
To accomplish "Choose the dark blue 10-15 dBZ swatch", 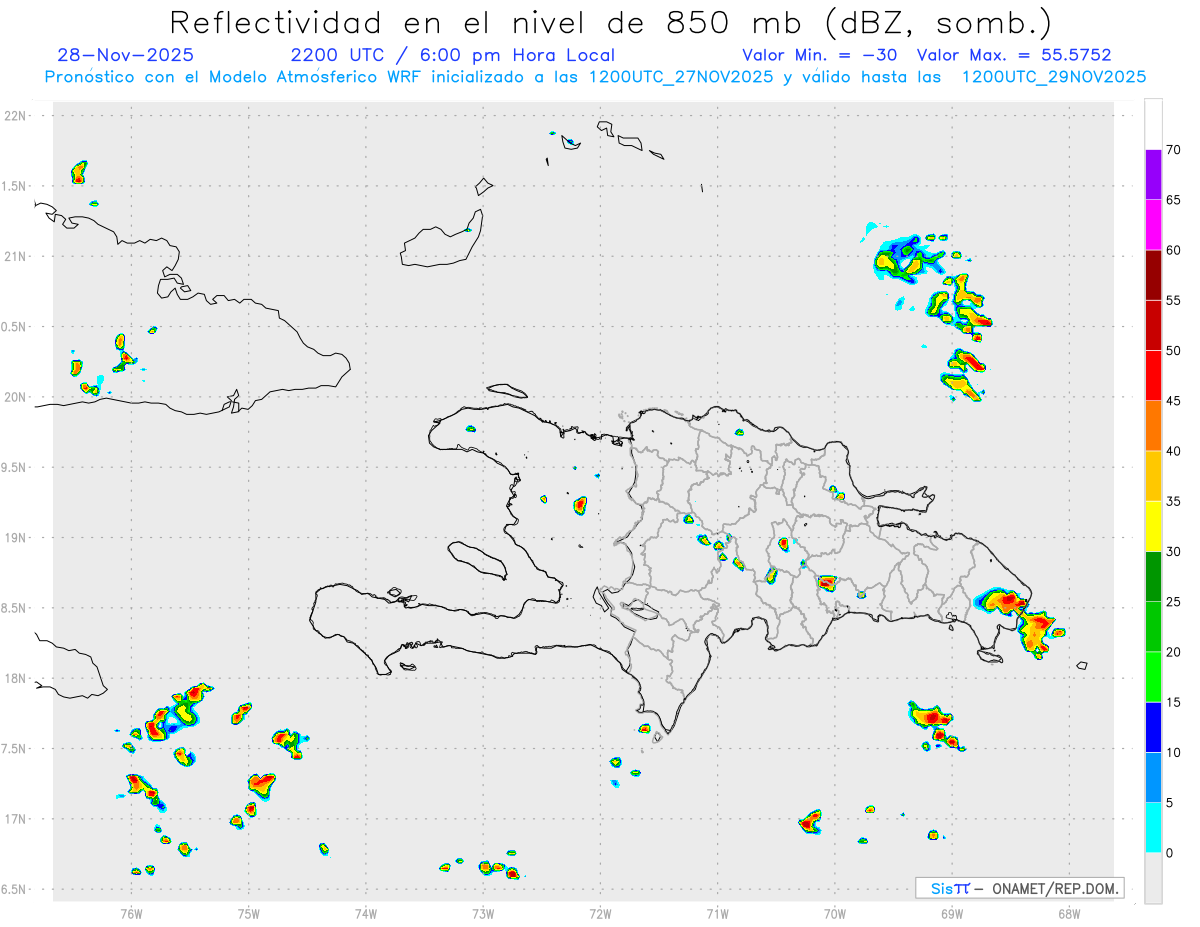I will (x=1153, y=727).
